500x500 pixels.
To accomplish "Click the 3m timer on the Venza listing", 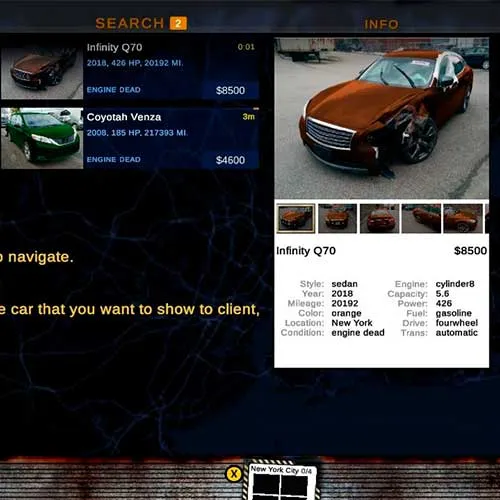I will click(248, 117).
